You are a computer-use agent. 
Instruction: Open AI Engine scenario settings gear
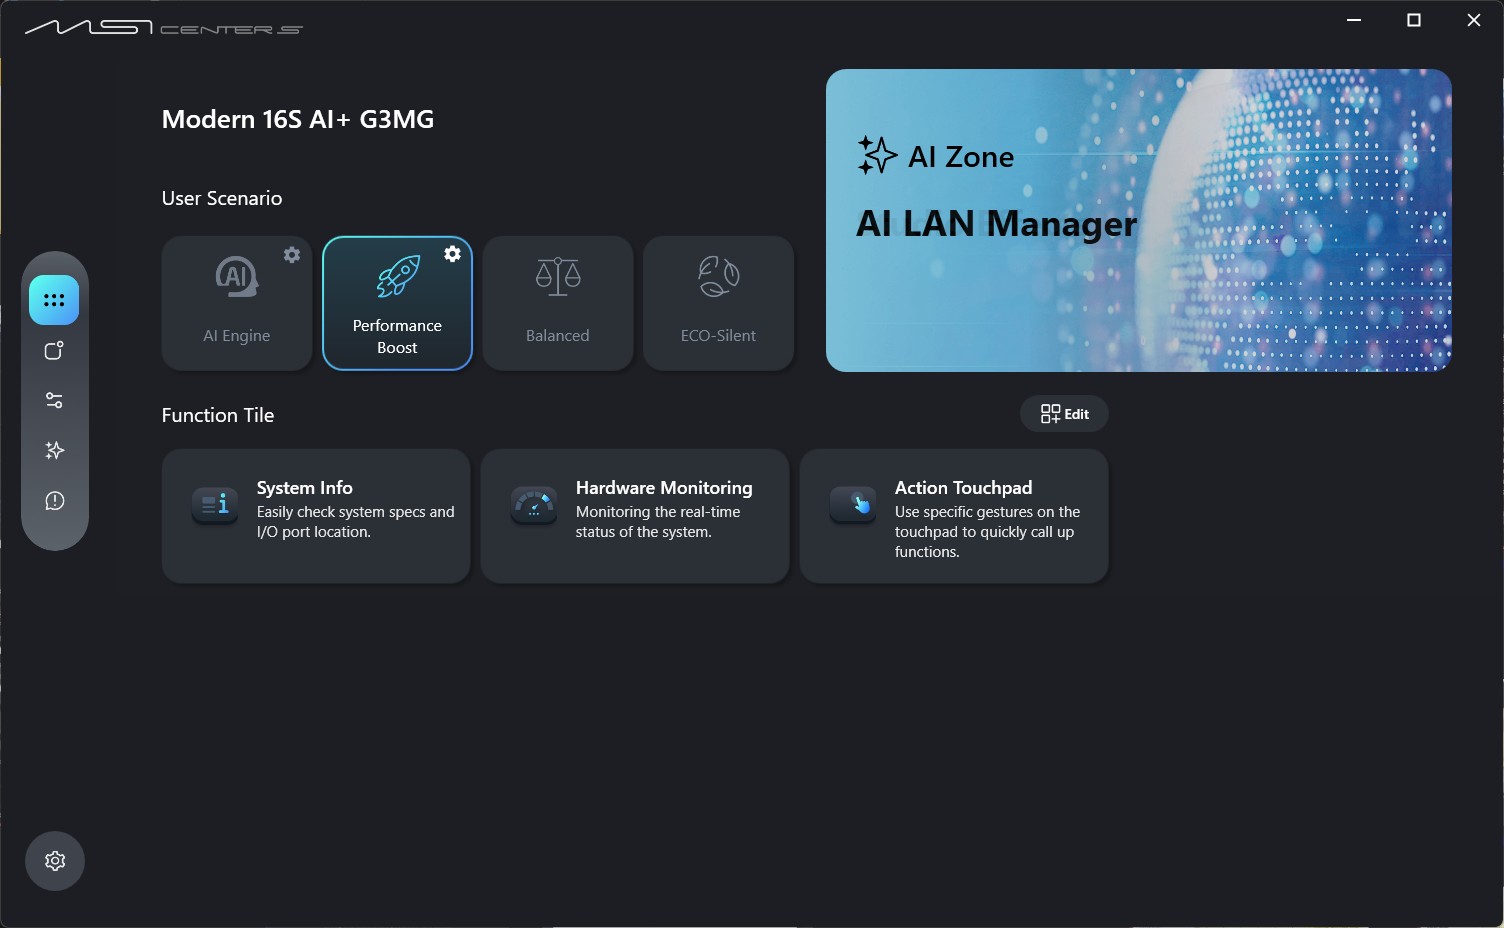tap(292, 255)
